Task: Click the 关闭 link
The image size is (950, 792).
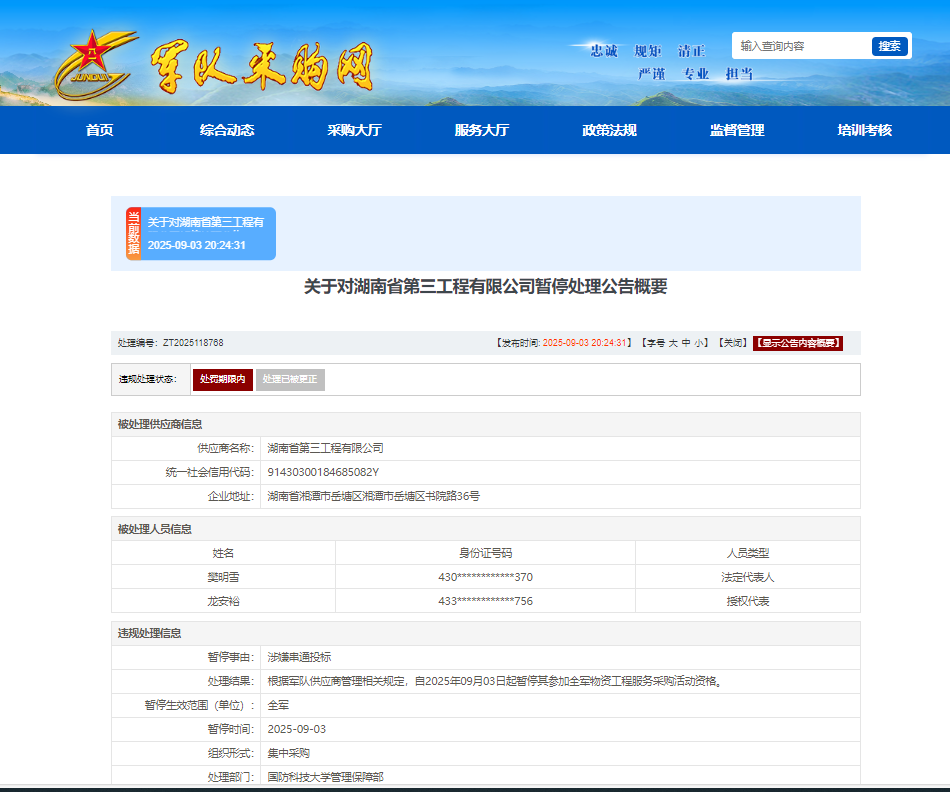Action: tap(733, 343)
